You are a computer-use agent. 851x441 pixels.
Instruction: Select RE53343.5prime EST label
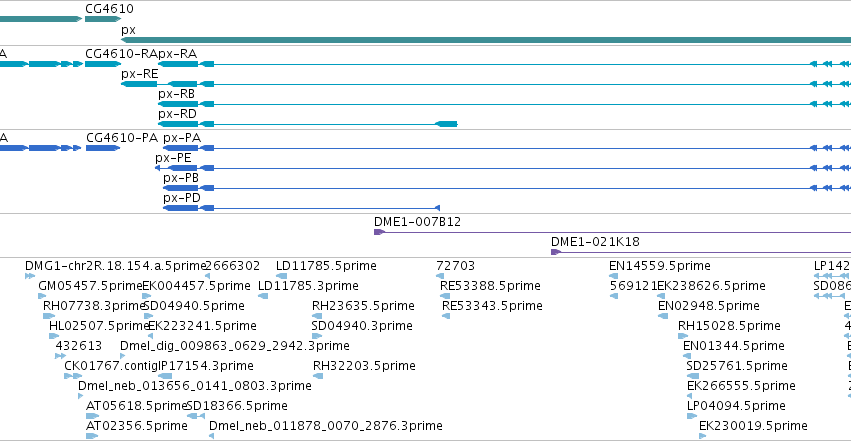pyautogui.click(x=492, y=306)
